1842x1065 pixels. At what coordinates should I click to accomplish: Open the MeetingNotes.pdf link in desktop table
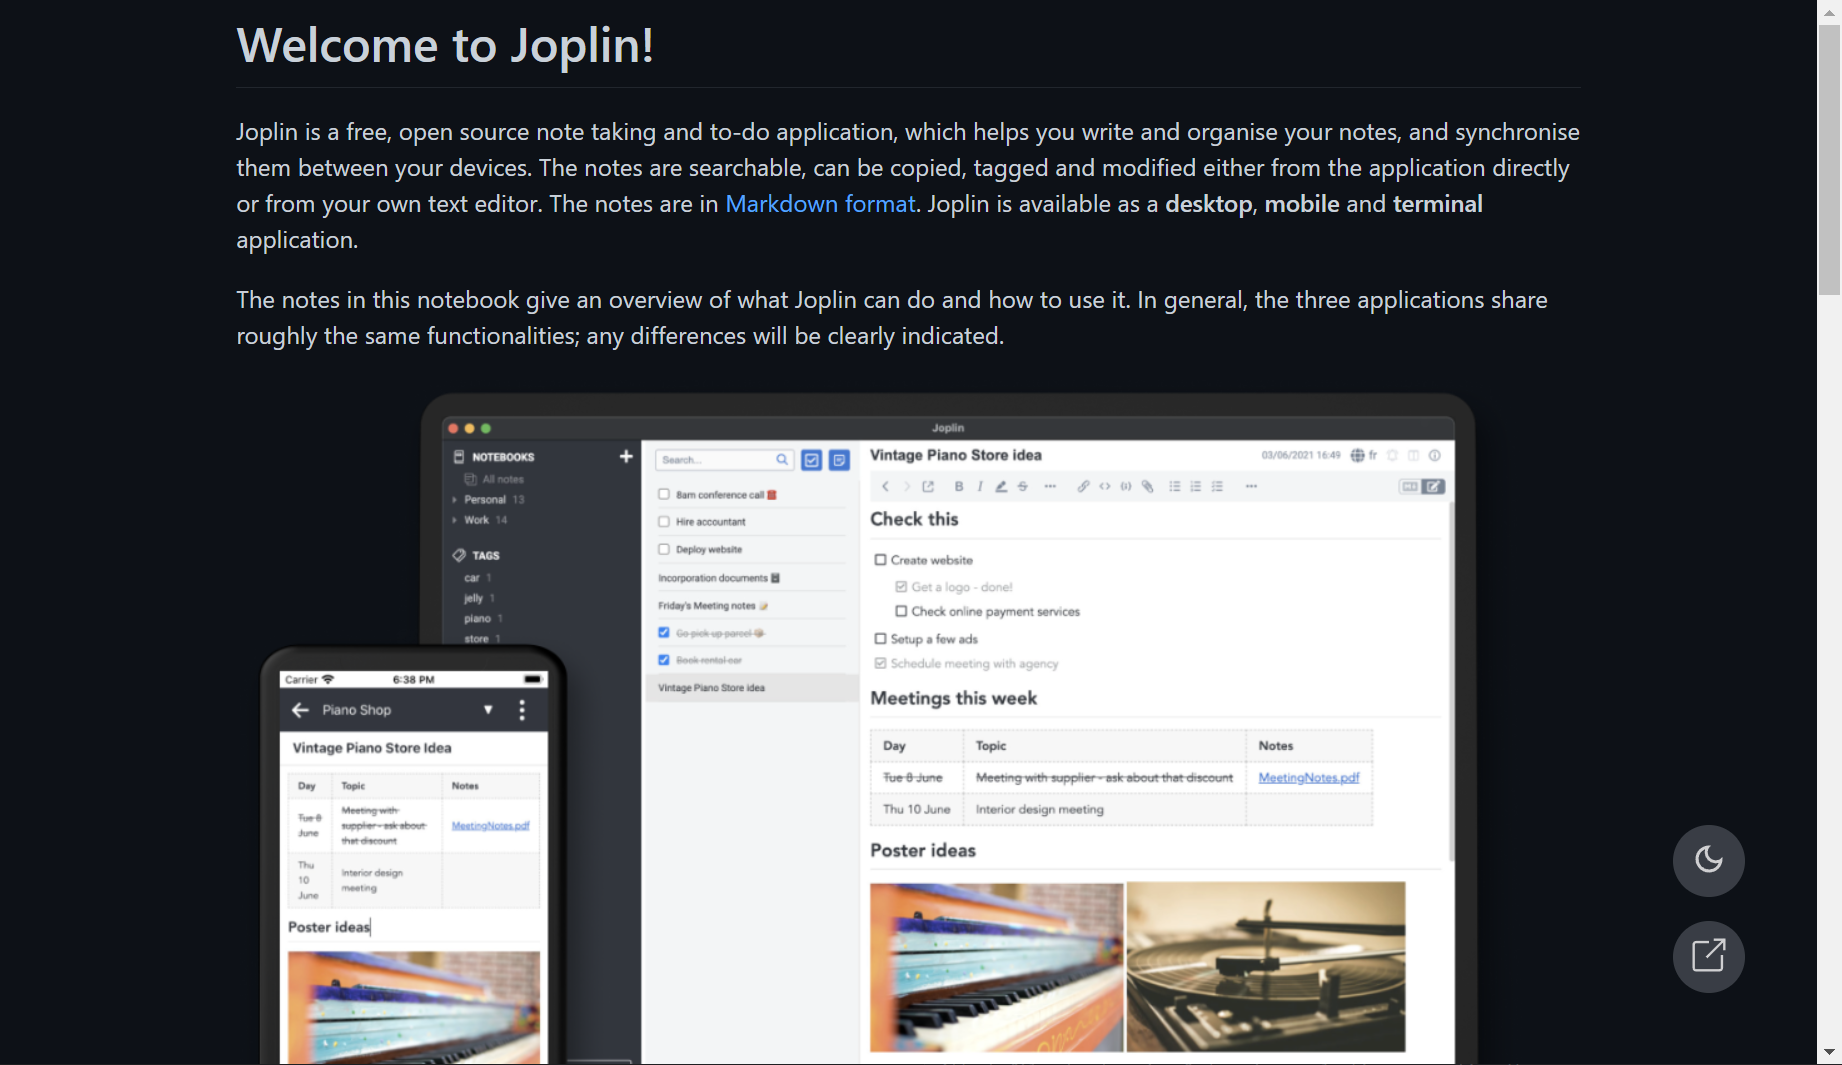coord(1309,778)
